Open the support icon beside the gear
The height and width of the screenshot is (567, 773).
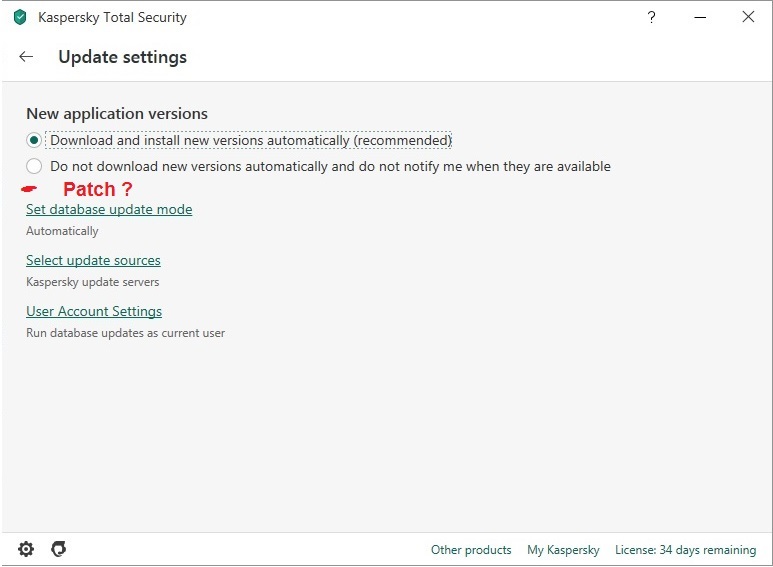click(x=59, y=549)
